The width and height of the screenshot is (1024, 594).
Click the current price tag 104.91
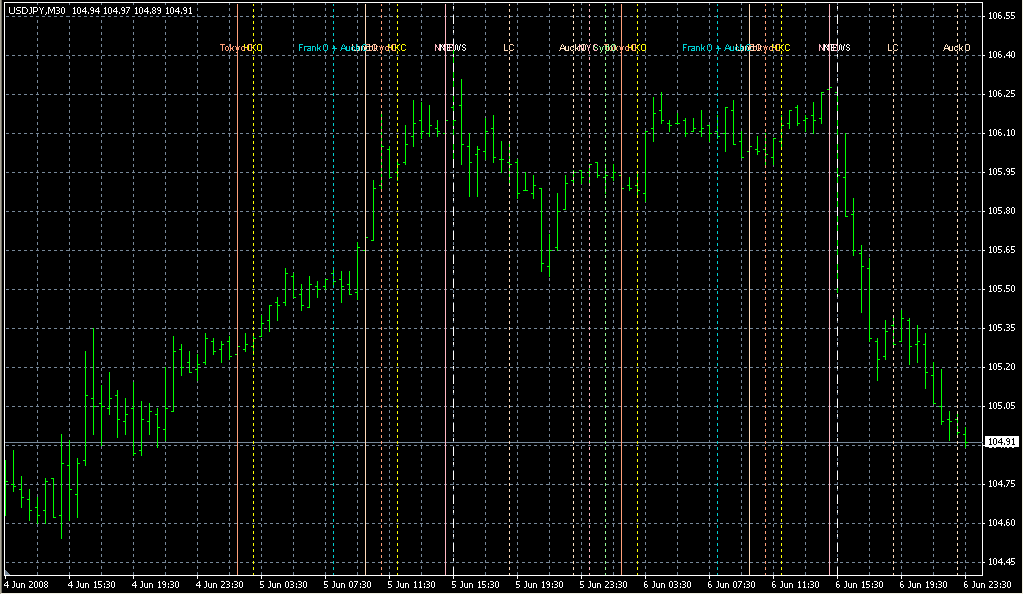1001,442
